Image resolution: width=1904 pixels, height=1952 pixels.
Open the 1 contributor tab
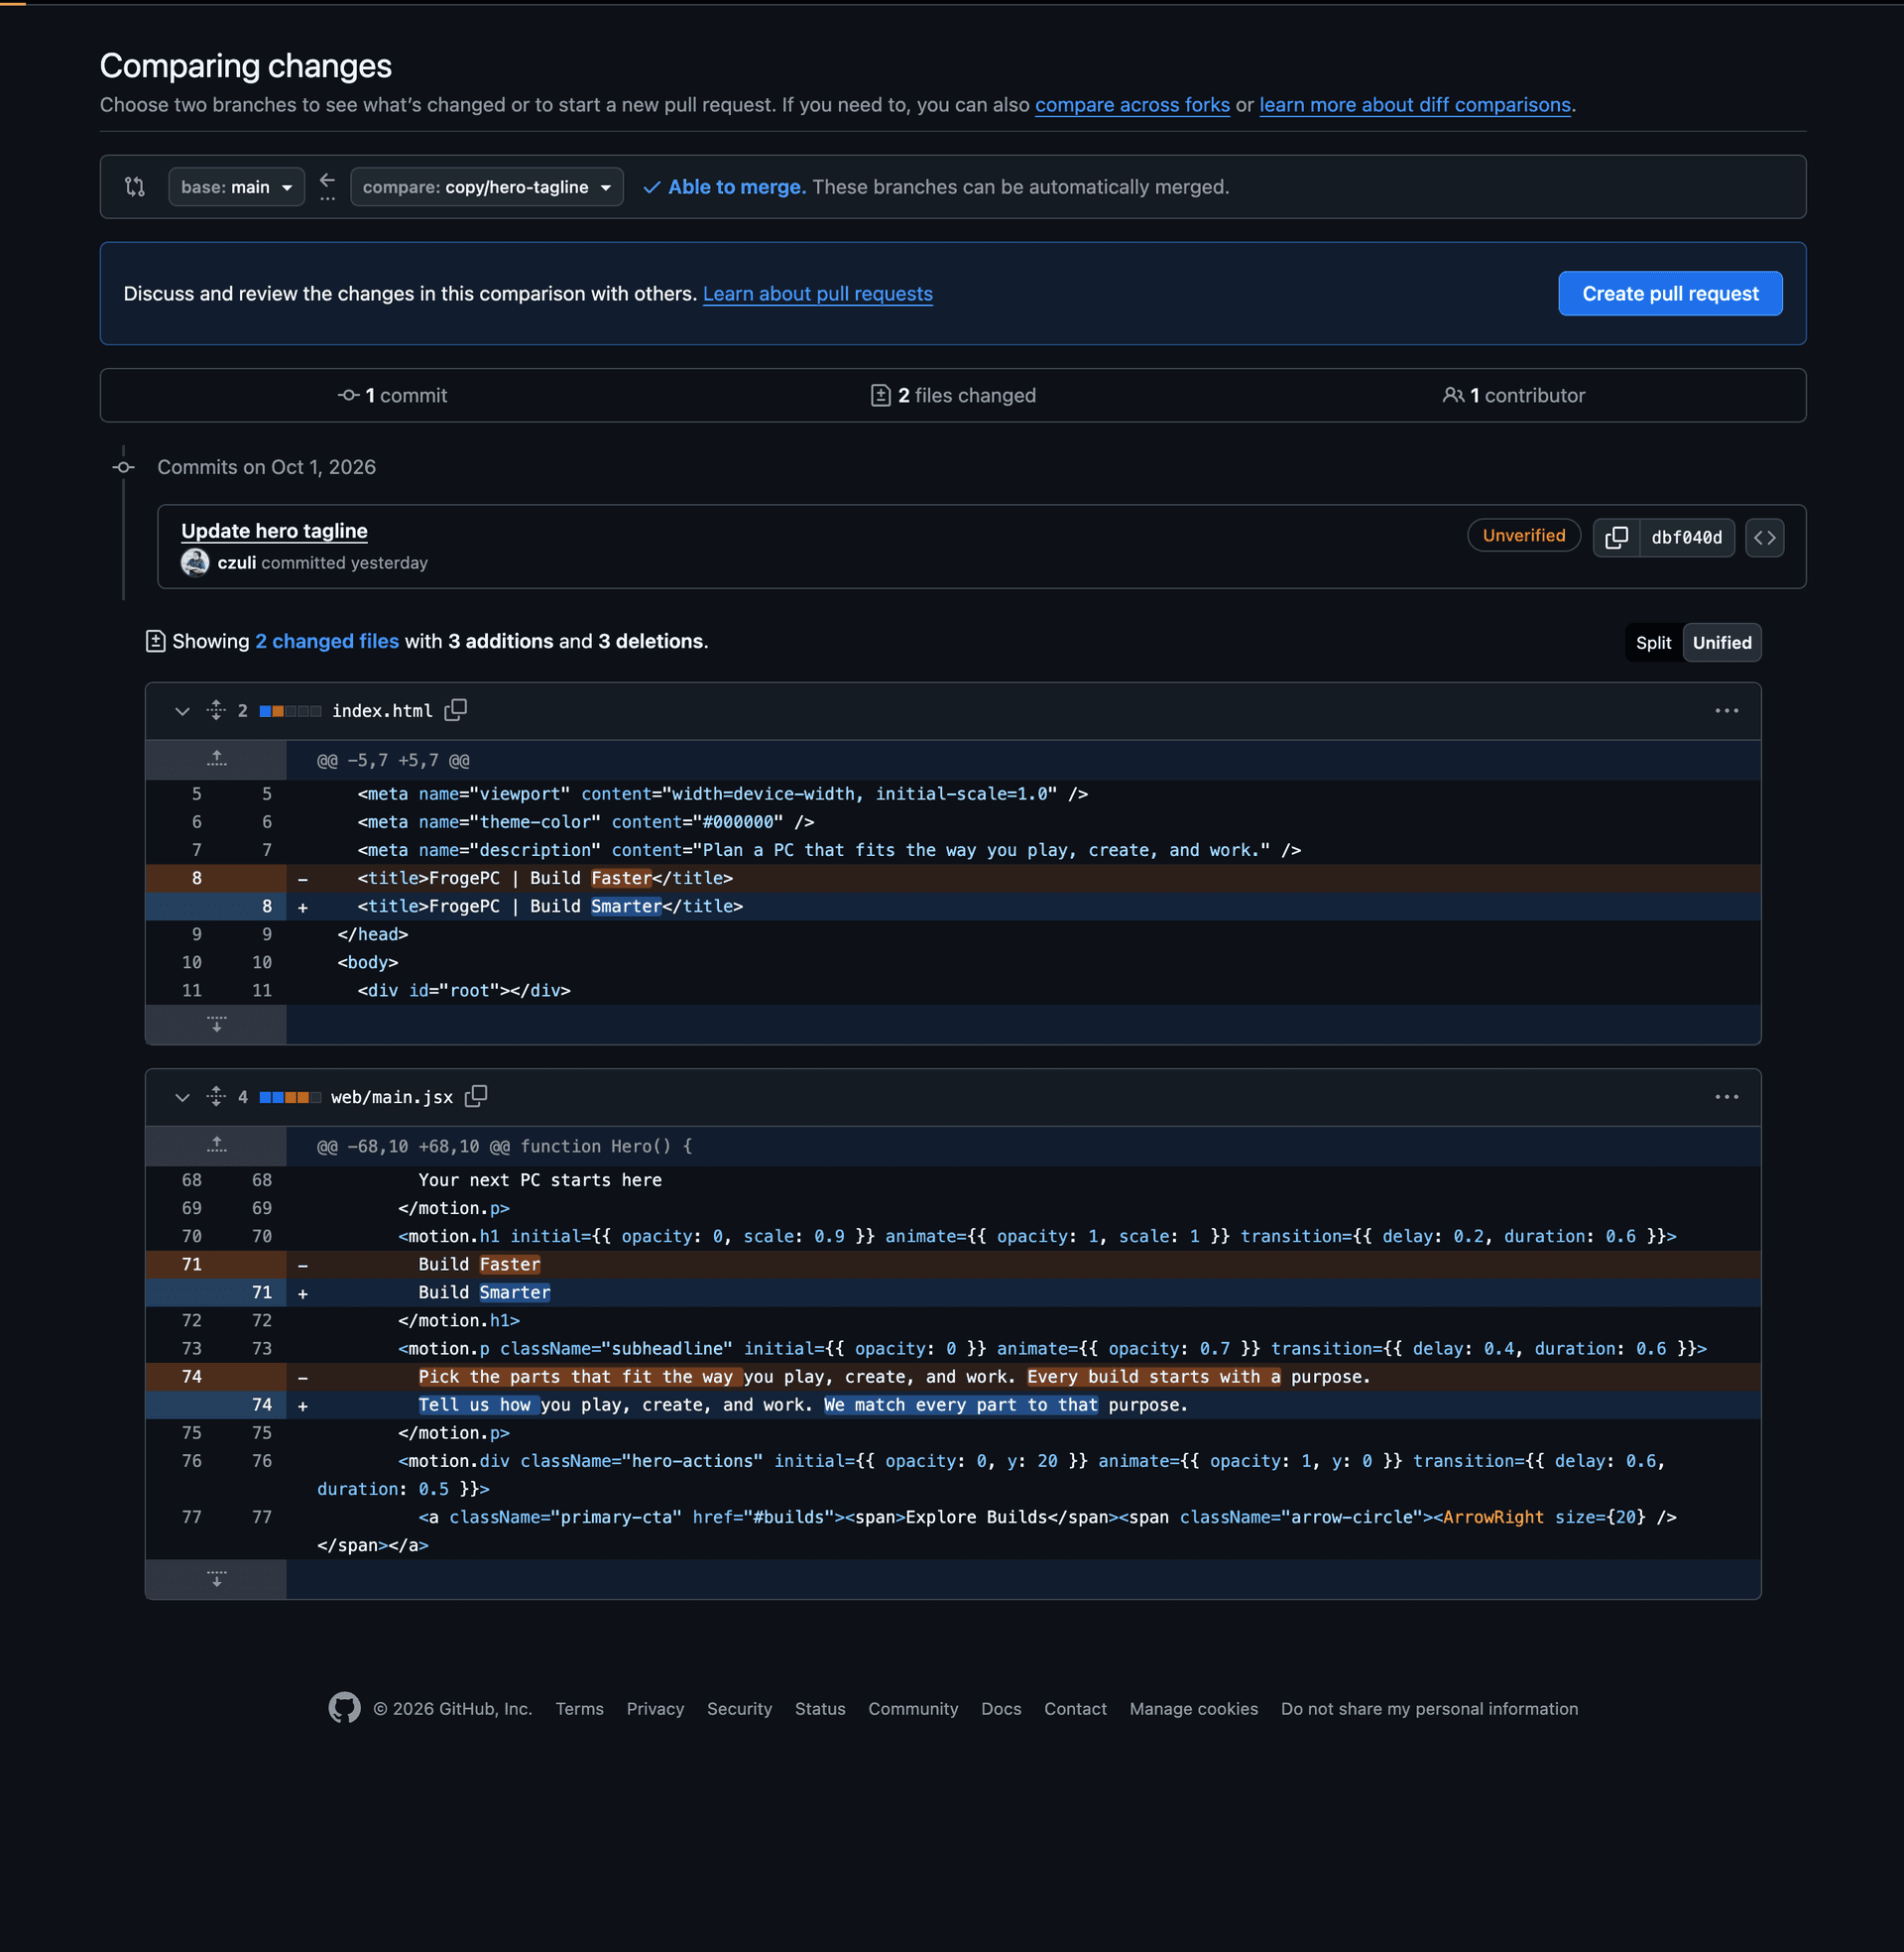1513,395
